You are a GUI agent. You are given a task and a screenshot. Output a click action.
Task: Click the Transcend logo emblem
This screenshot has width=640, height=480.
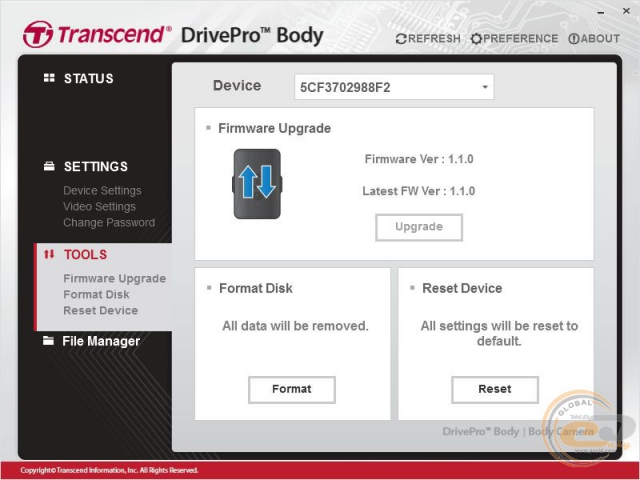[x=38, y=34]
